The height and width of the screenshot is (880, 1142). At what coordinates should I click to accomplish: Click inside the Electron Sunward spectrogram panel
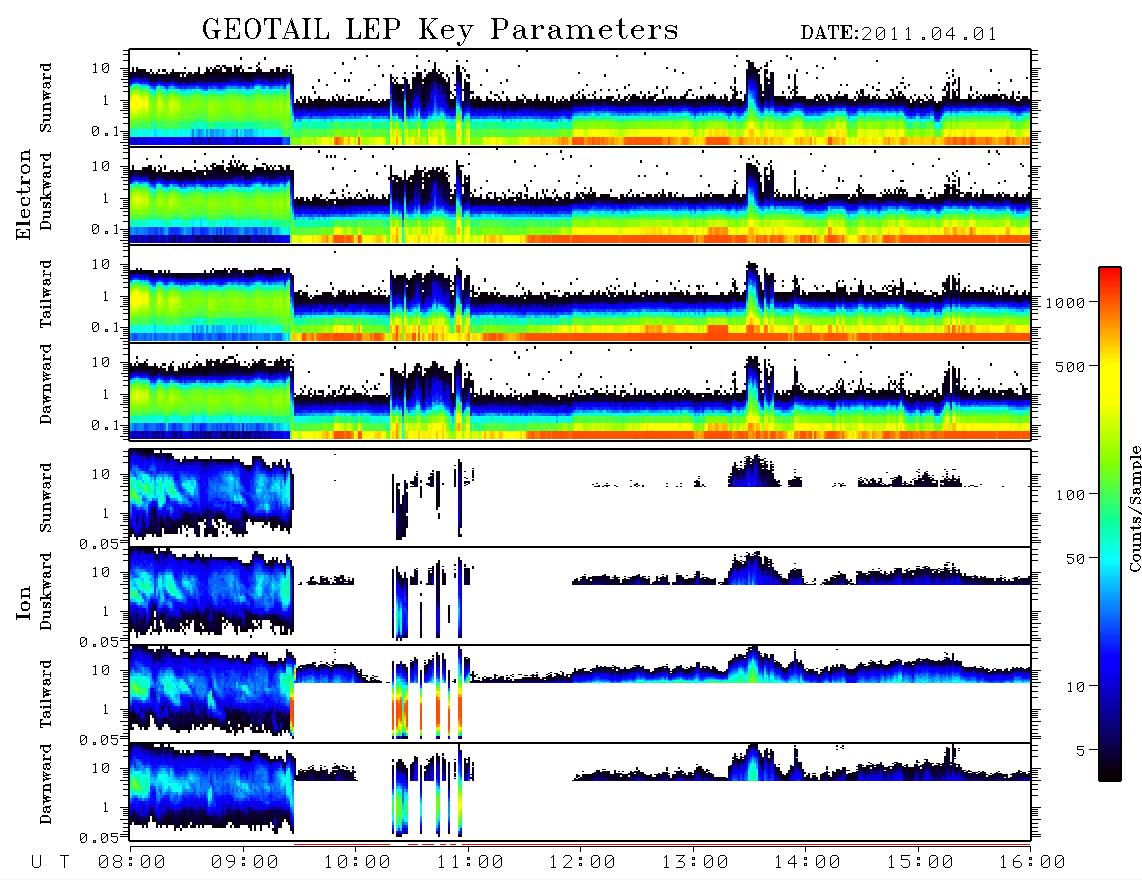point(580,98)
